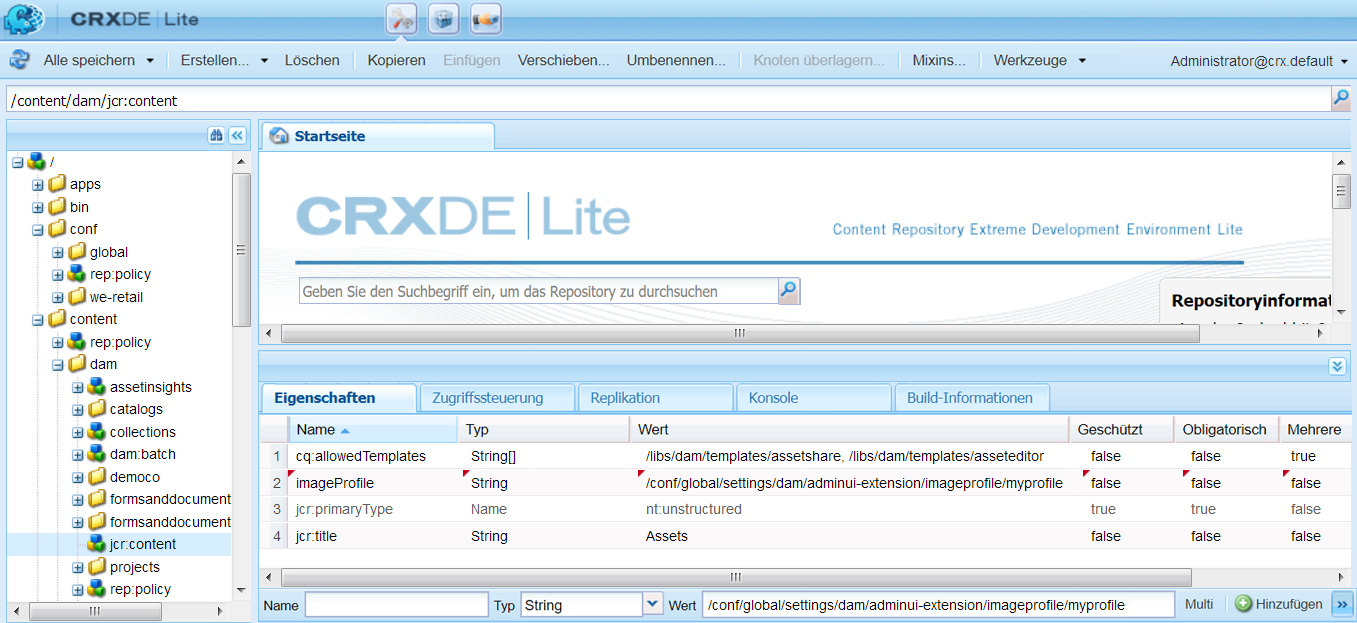Switch to the Build-Informationen tab
Viewport: 1357px width, 623px height.
[971, 398]
